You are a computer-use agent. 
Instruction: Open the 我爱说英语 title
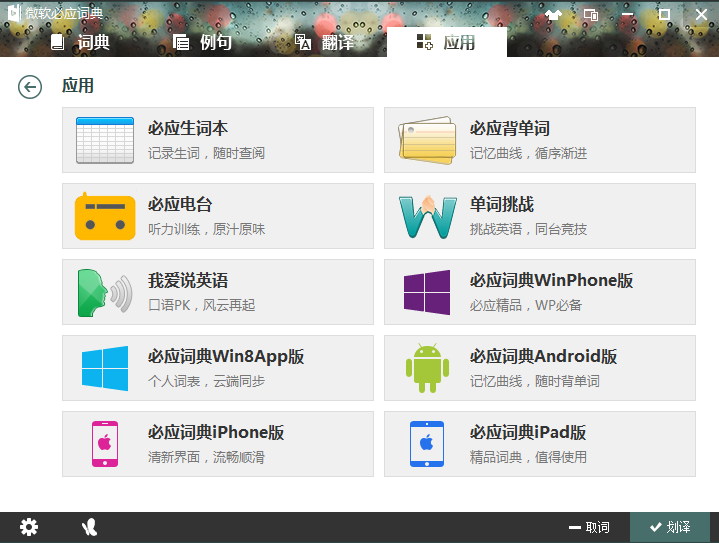click(188, 280)
